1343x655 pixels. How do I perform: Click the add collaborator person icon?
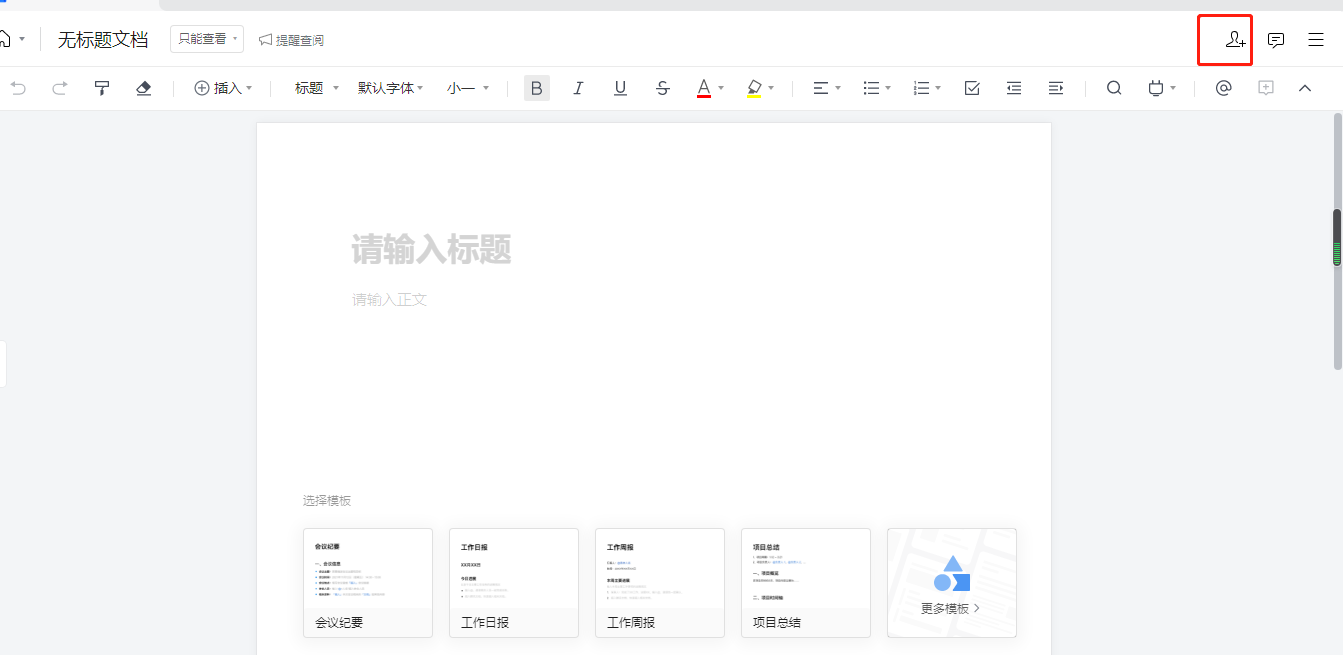[x=1235, y=40]
